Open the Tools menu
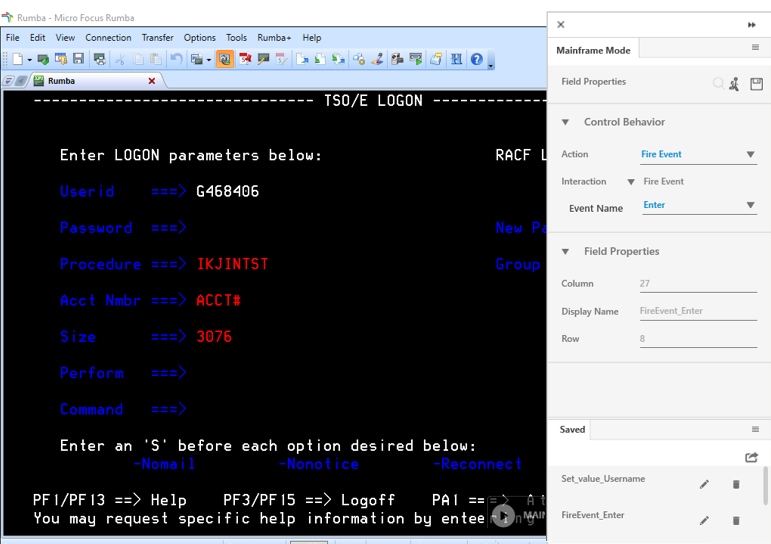Screen dimensions: 771x544 (x=237, y=38)
